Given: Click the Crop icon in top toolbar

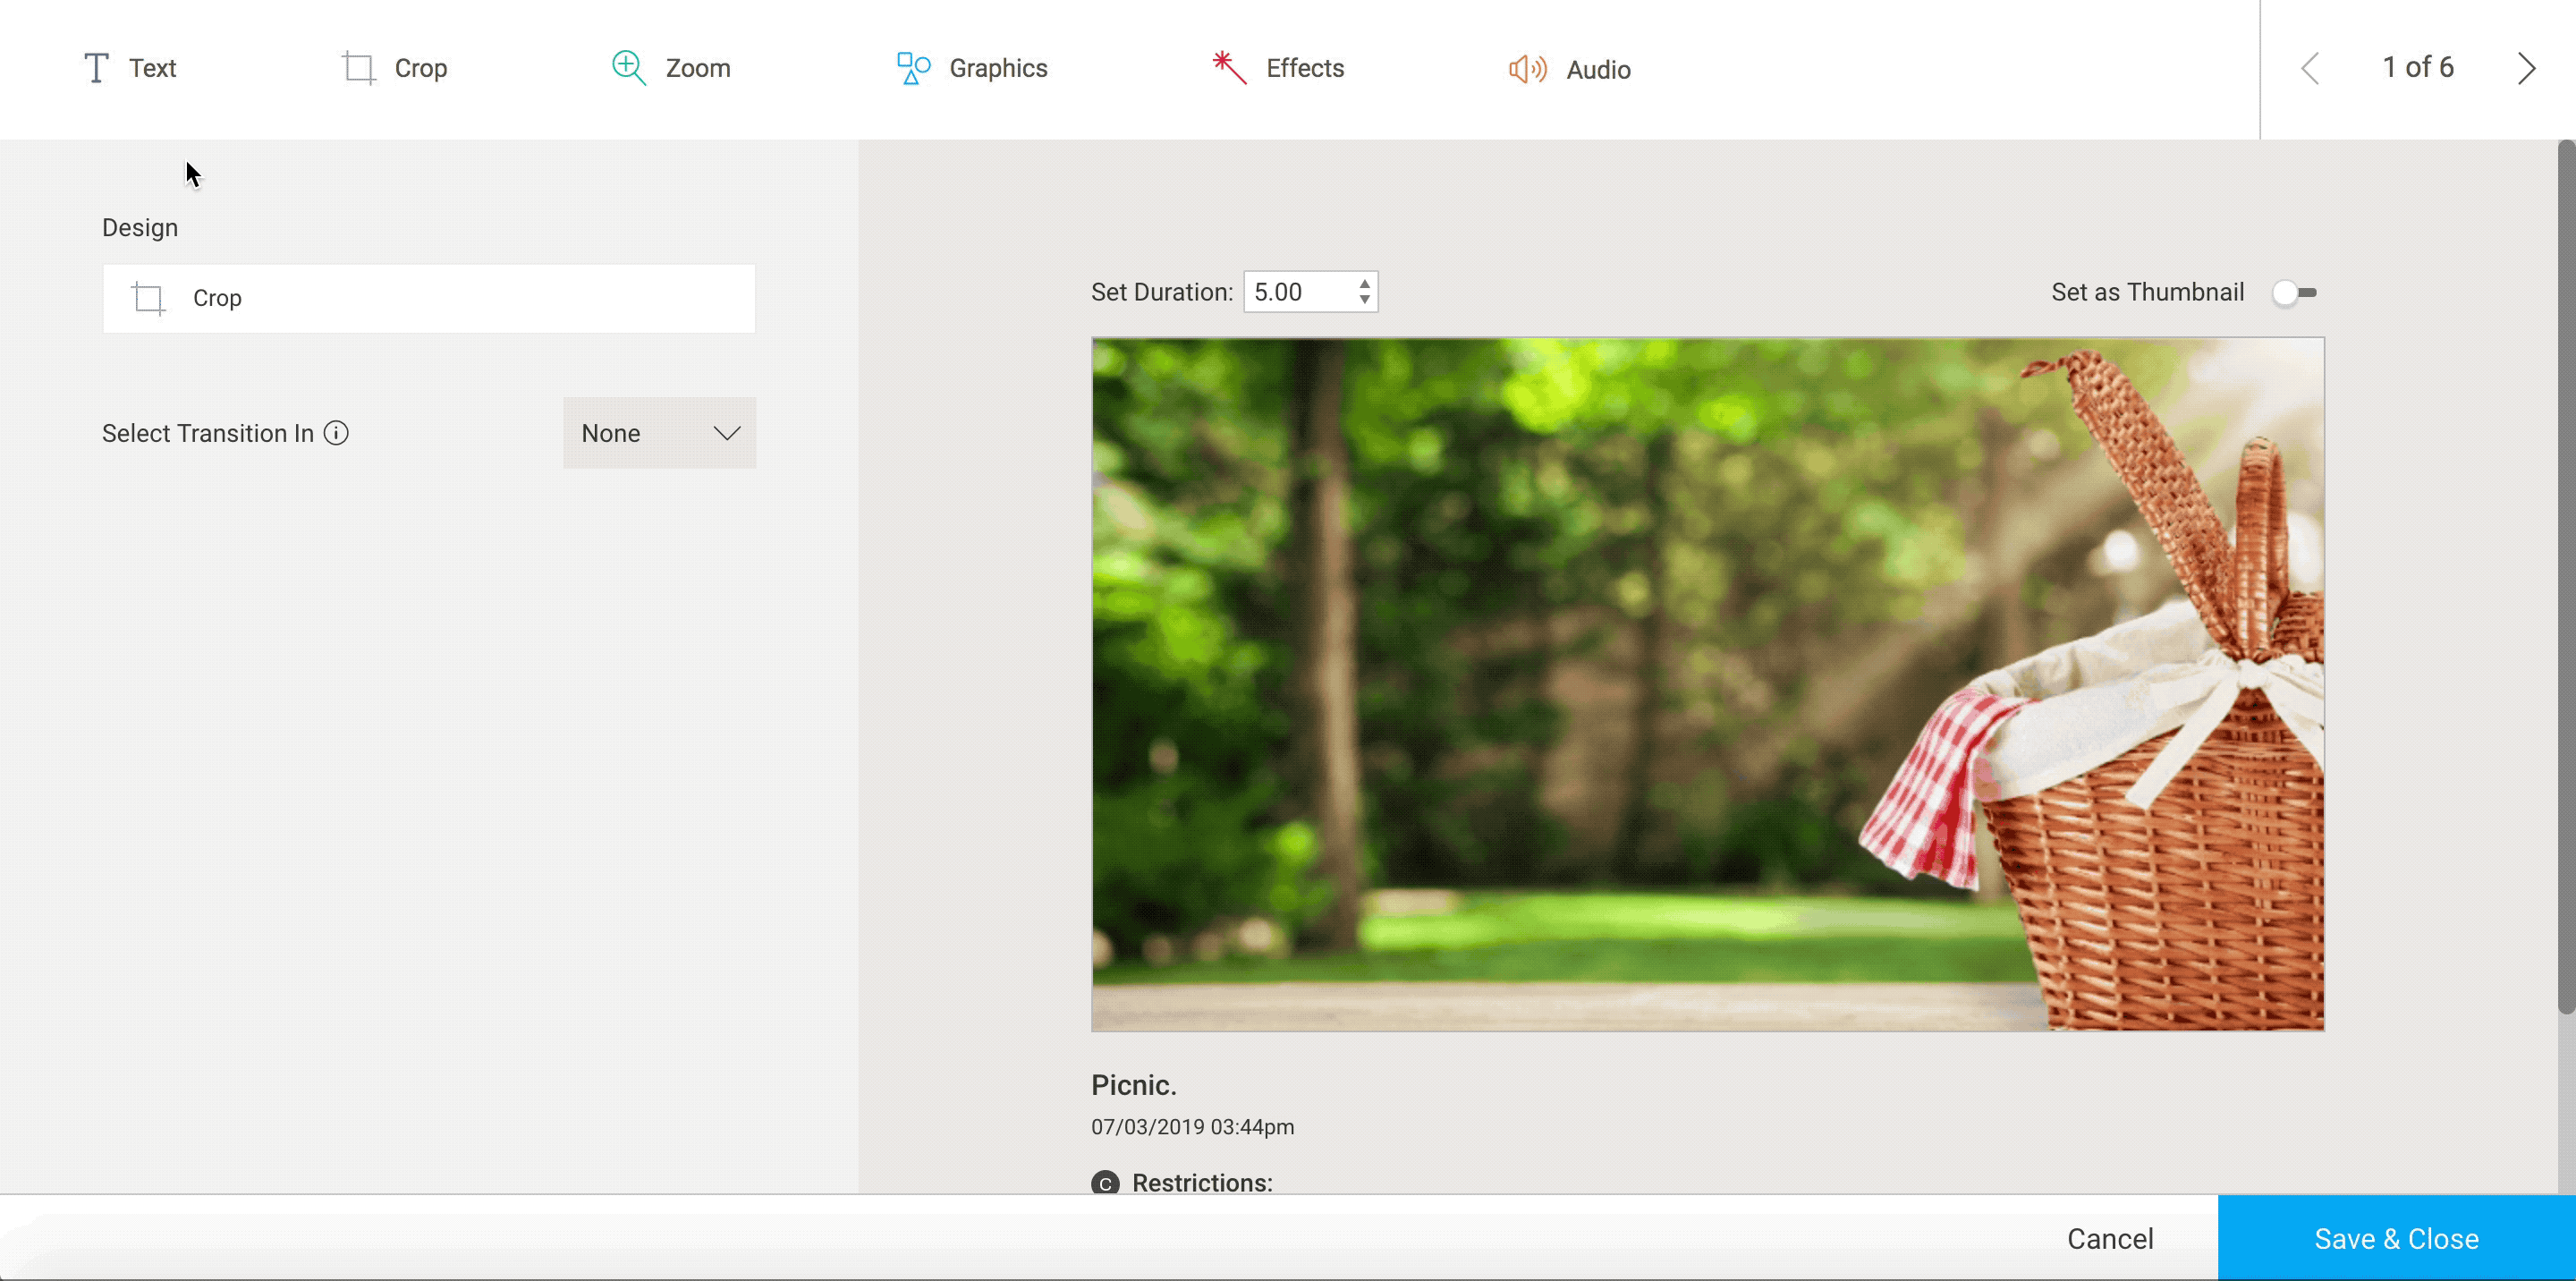Looking at the screenshot, I should 358,68.
